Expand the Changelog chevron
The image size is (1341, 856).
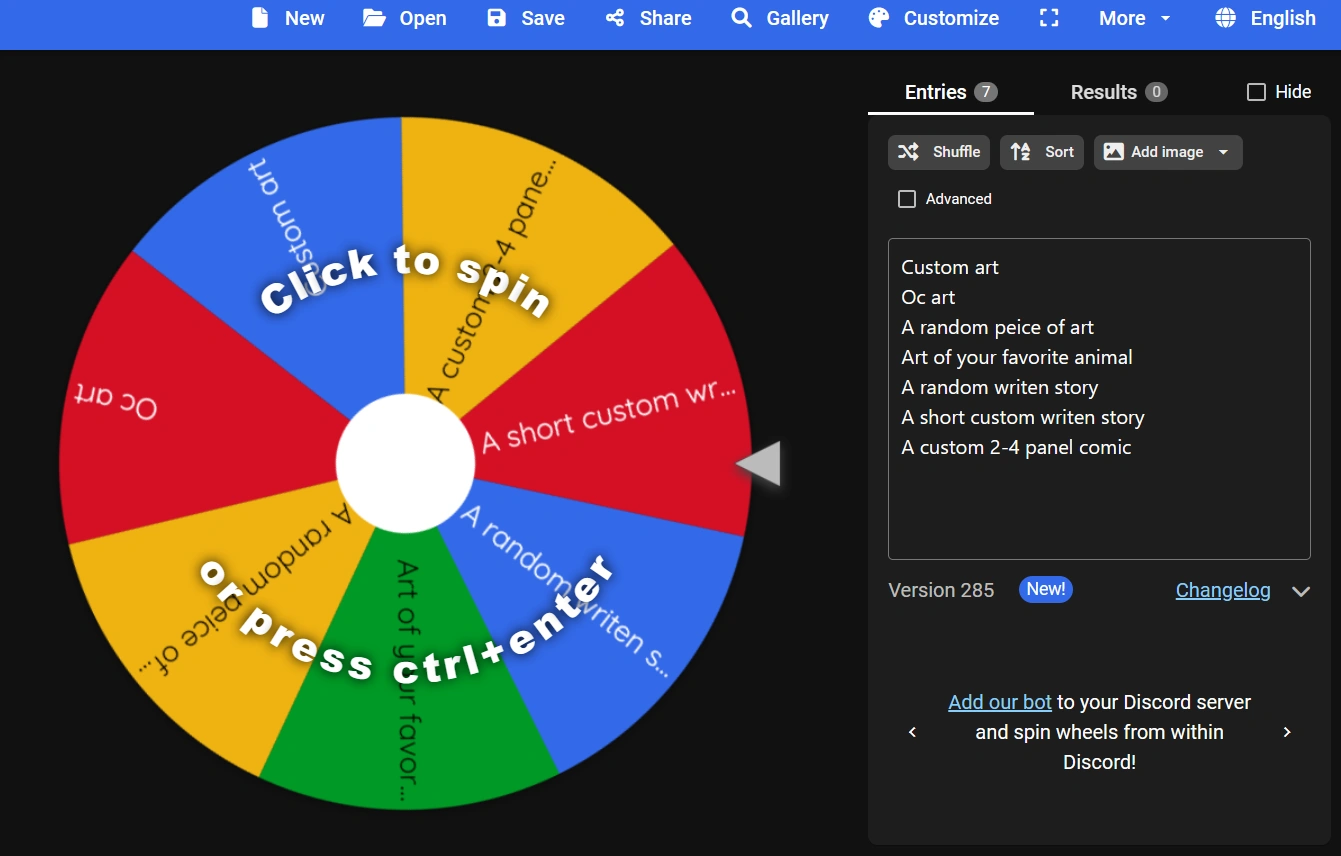pos(1301,591)
